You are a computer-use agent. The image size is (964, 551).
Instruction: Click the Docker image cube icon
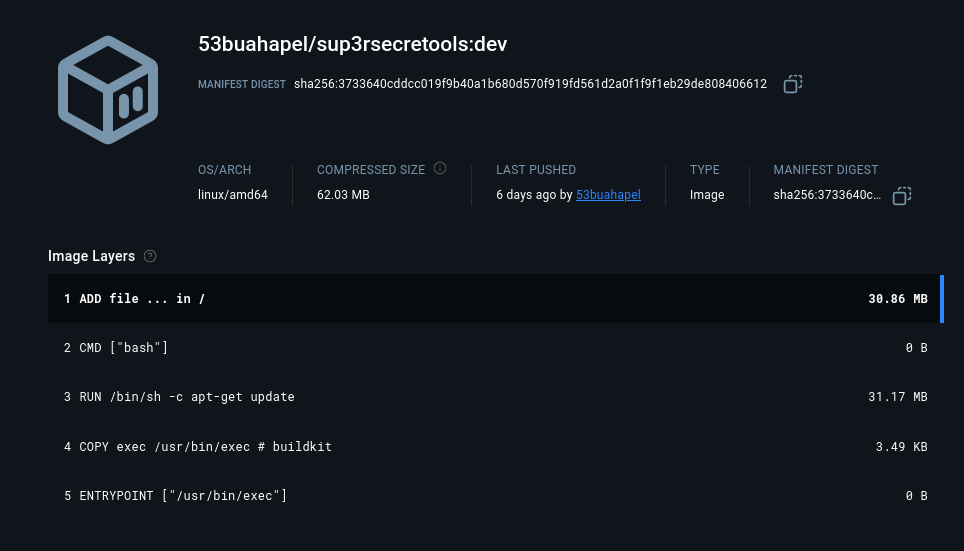tap(108, 90)
